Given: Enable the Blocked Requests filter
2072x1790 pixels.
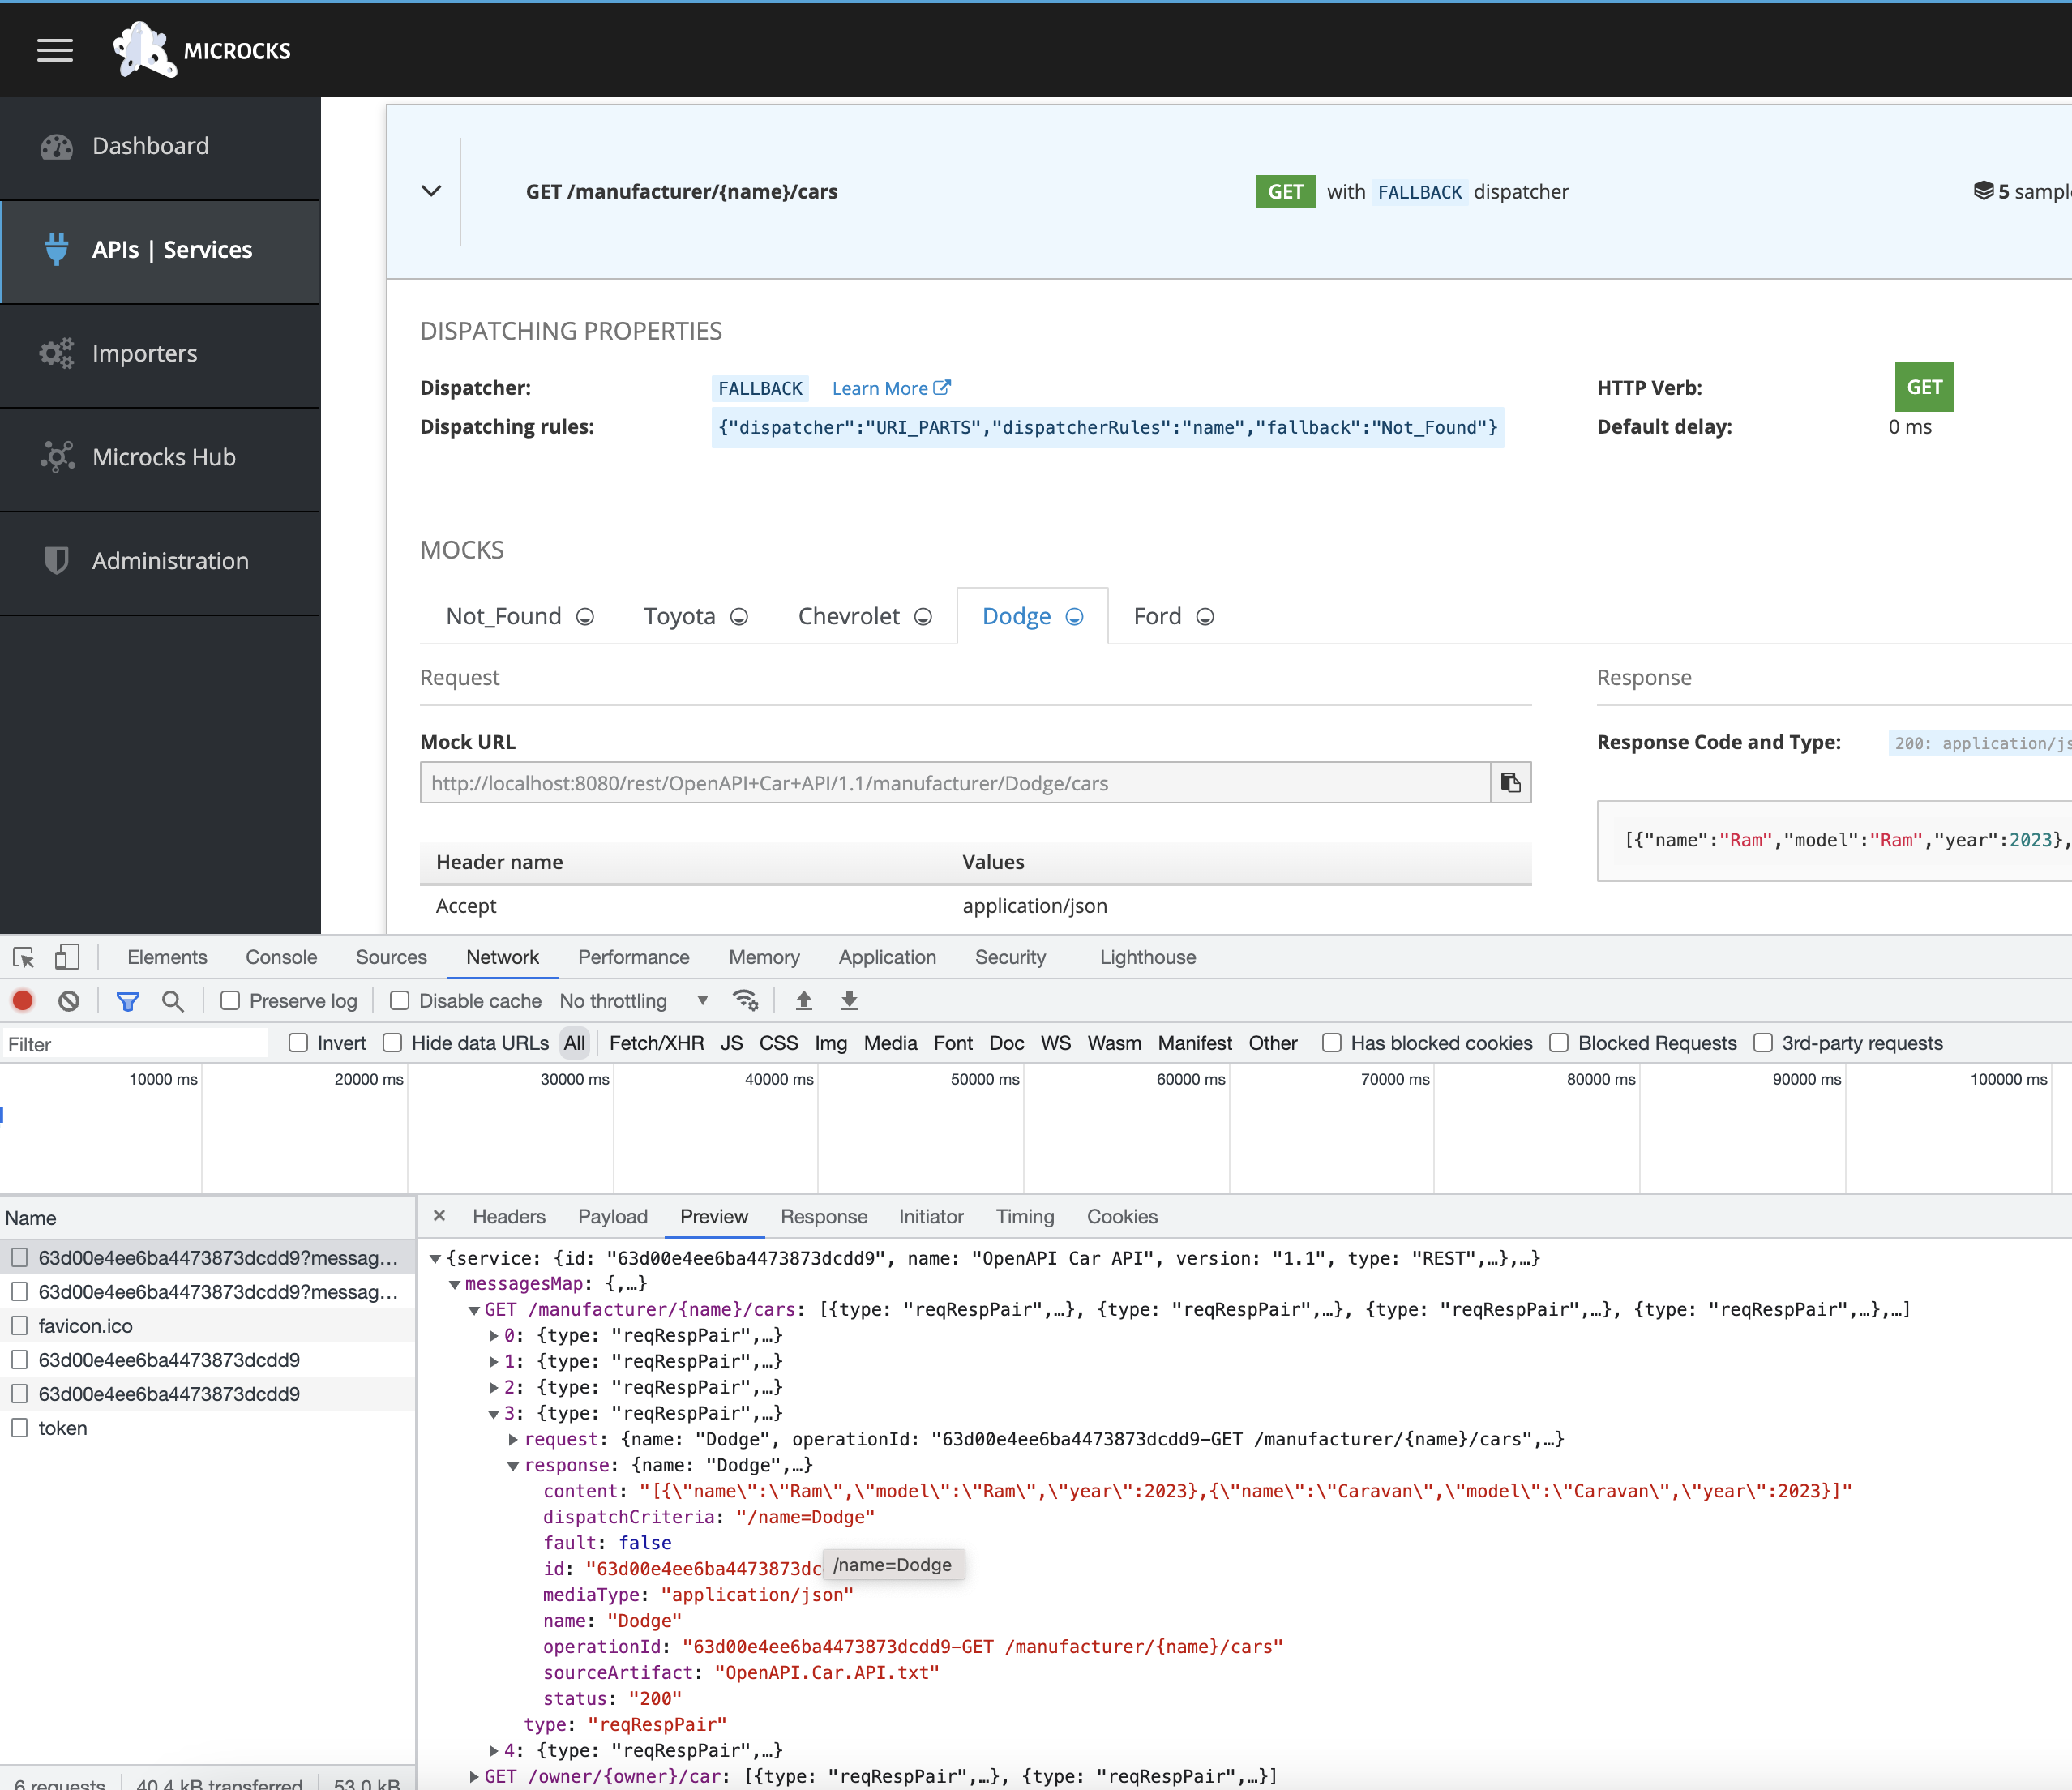Looking at the screenshot, I should tap(1560, 1043).
